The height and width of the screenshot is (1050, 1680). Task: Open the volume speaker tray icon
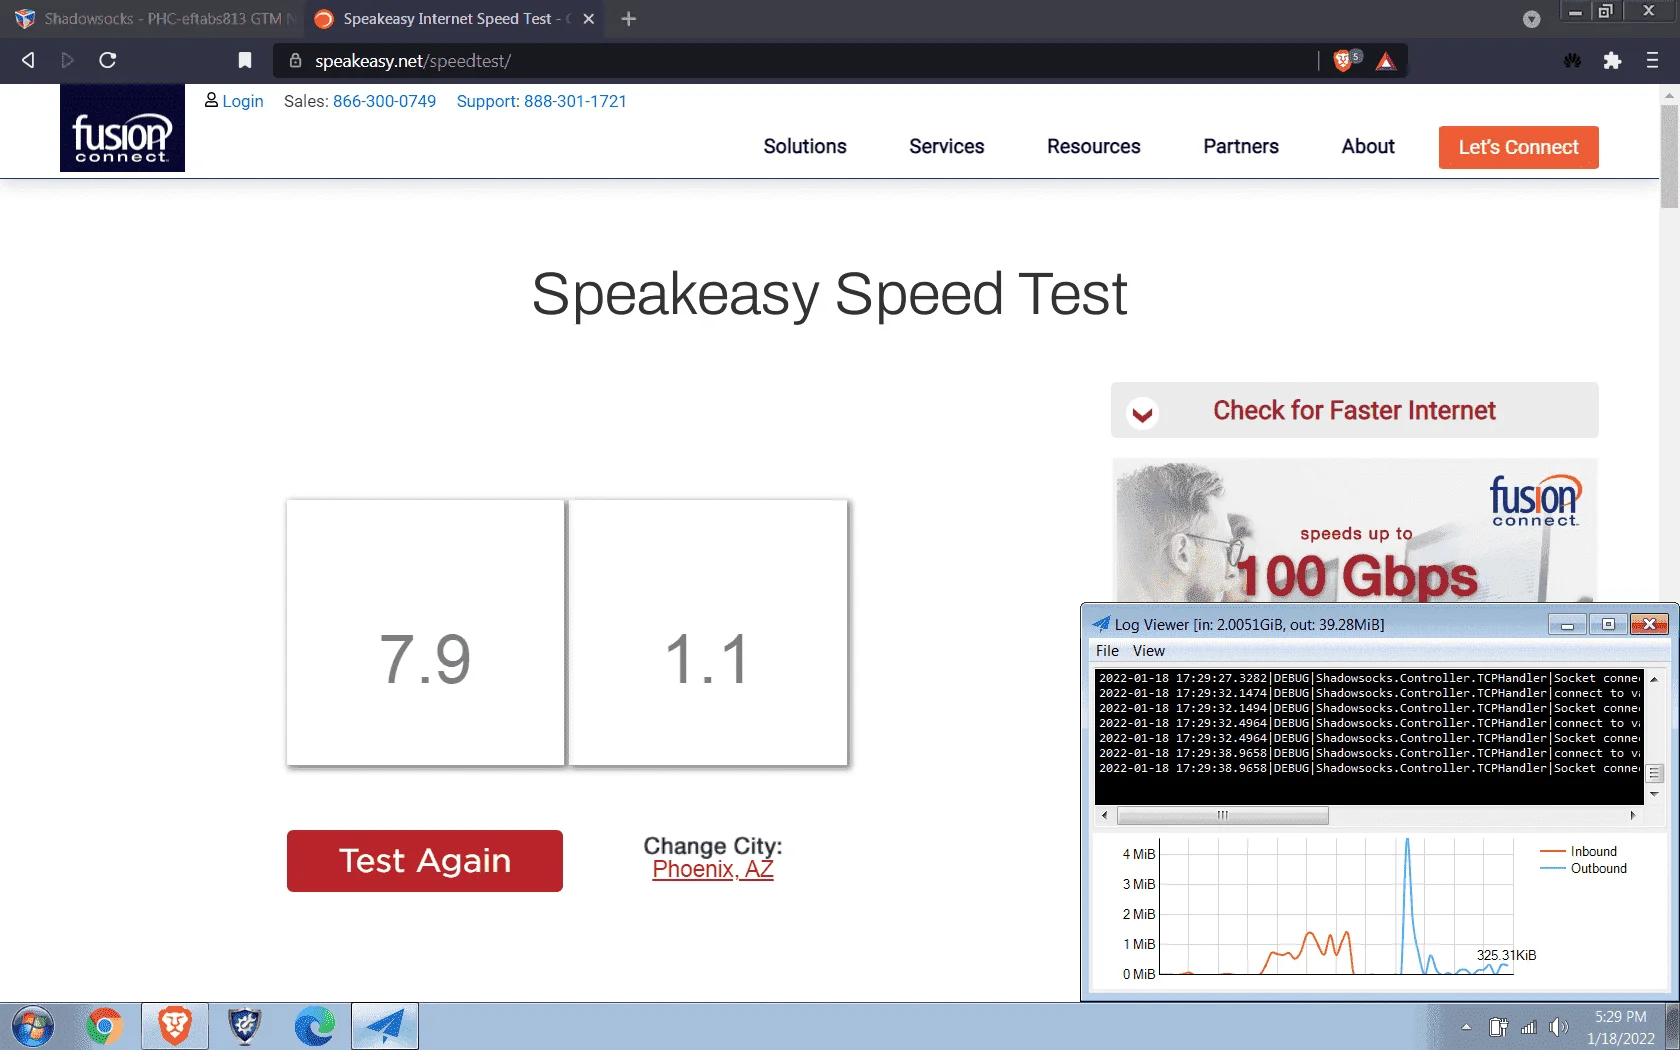1558,1027
